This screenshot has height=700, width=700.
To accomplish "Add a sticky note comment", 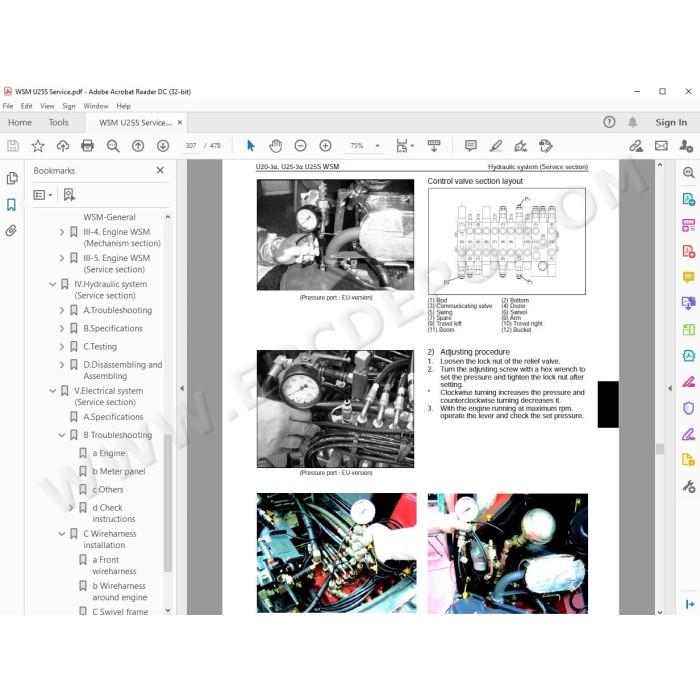I will tap(471, 146).
